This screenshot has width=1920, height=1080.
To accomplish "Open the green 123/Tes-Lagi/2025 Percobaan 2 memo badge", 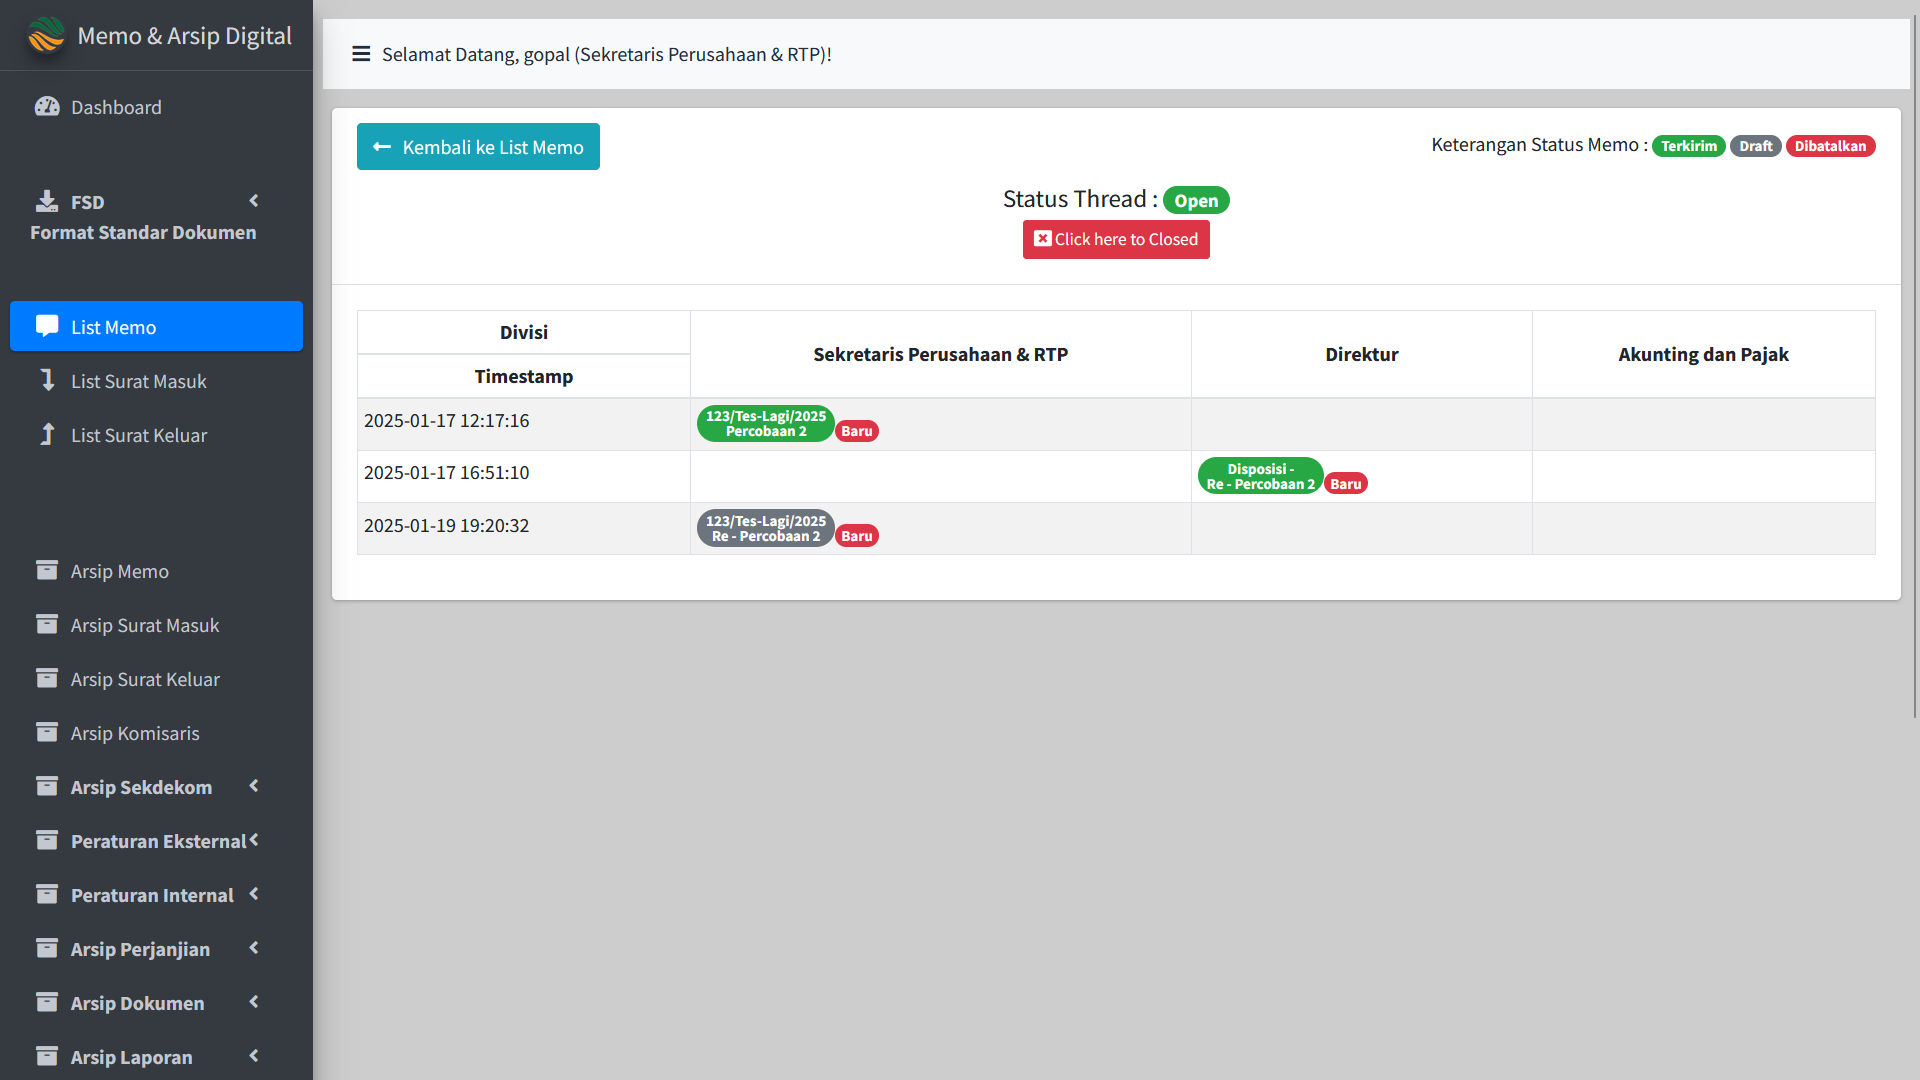I will pos(765,424).
